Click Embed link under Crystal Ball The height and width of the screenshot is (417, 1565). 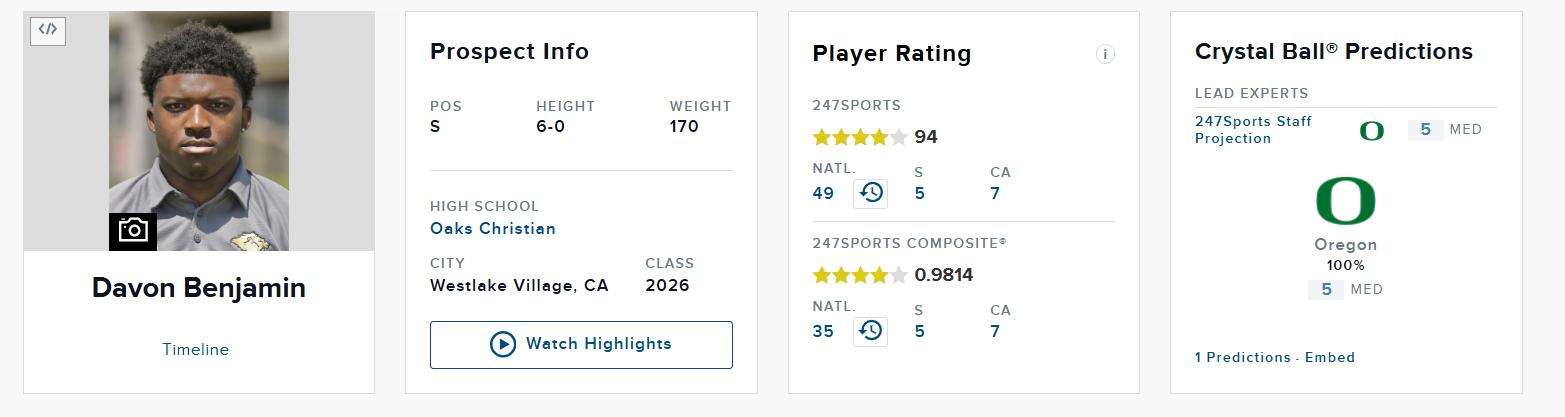point(1330,357)
